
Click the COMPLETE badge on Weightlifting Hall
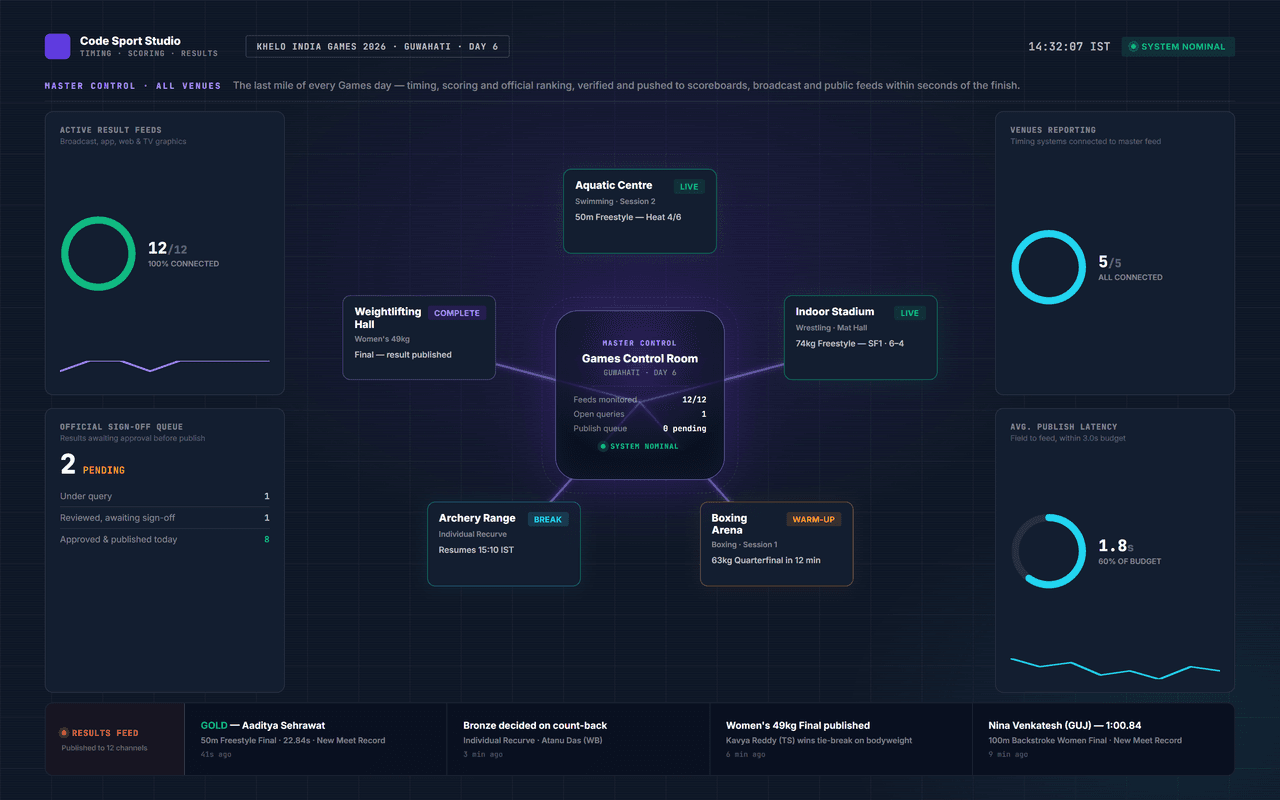[456, 313]
